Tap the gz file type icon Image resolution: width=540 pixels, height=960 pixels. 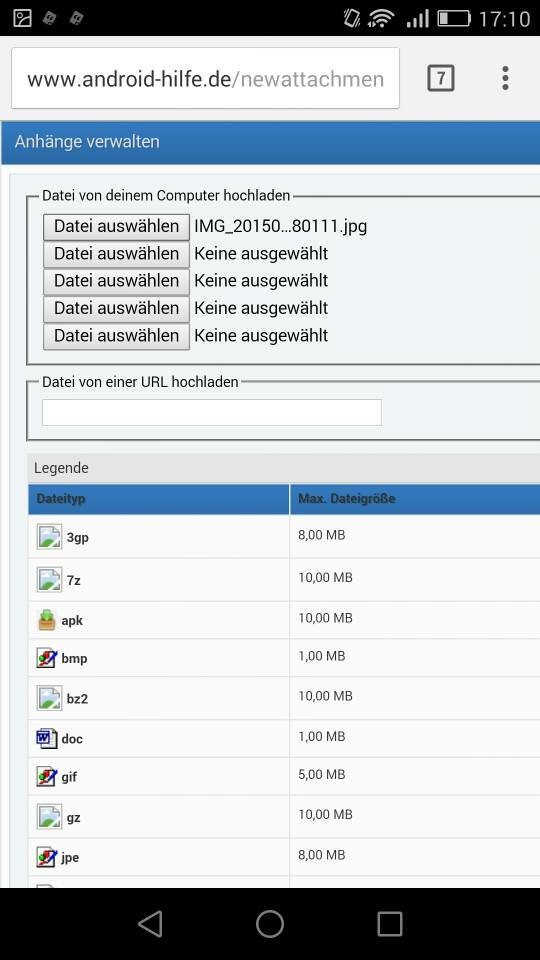click(x=49, y=817)
